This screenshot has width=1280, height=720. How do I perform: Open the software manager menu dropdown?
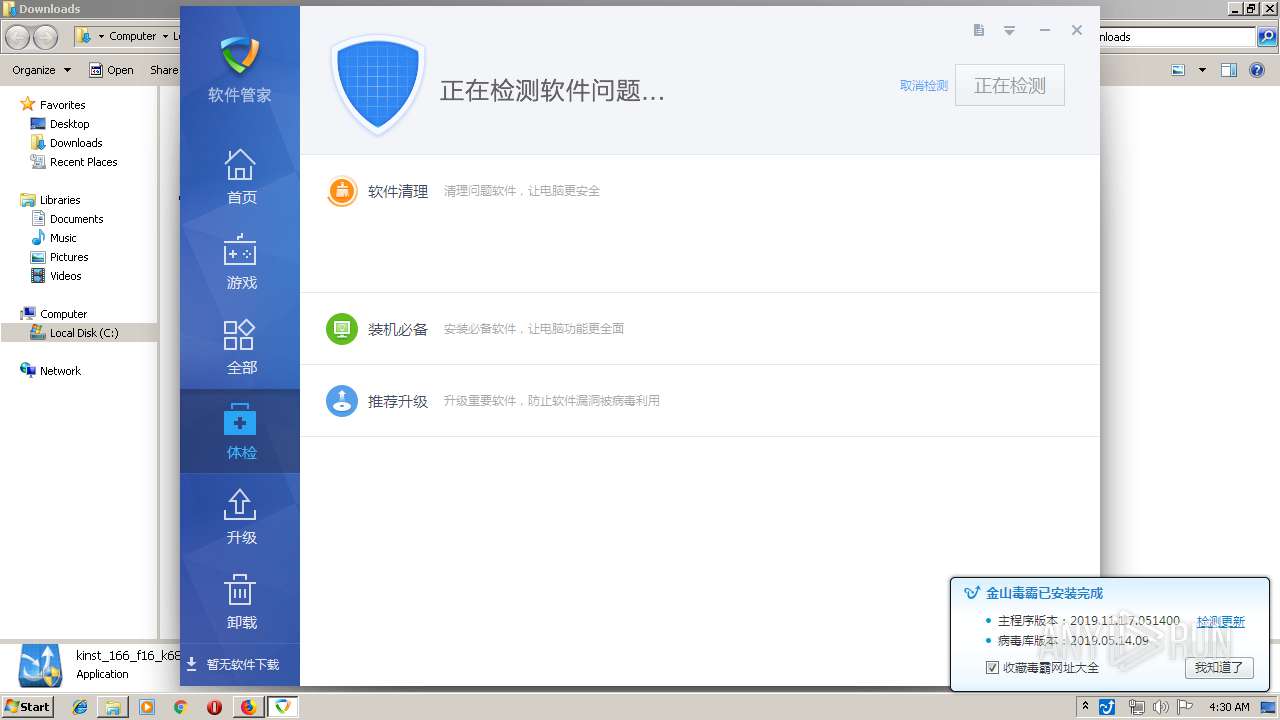(1010, 31)
